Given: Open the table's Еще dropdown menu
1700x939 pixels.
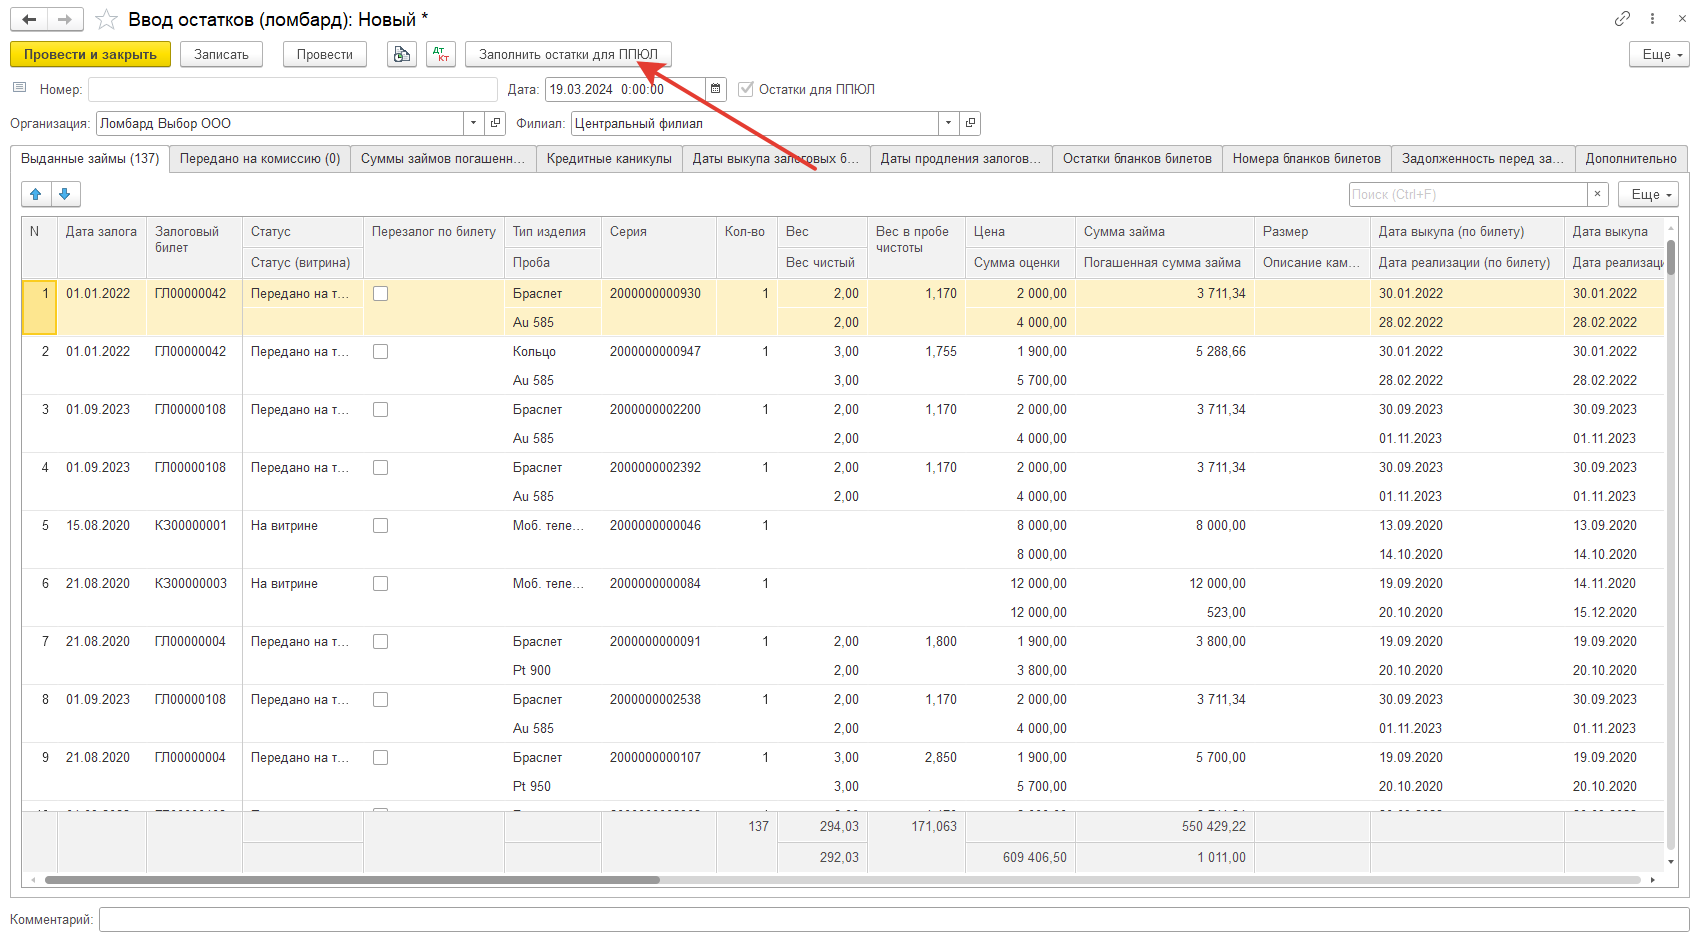Looking at the screenshot, I should click(x=1648, y=194).
